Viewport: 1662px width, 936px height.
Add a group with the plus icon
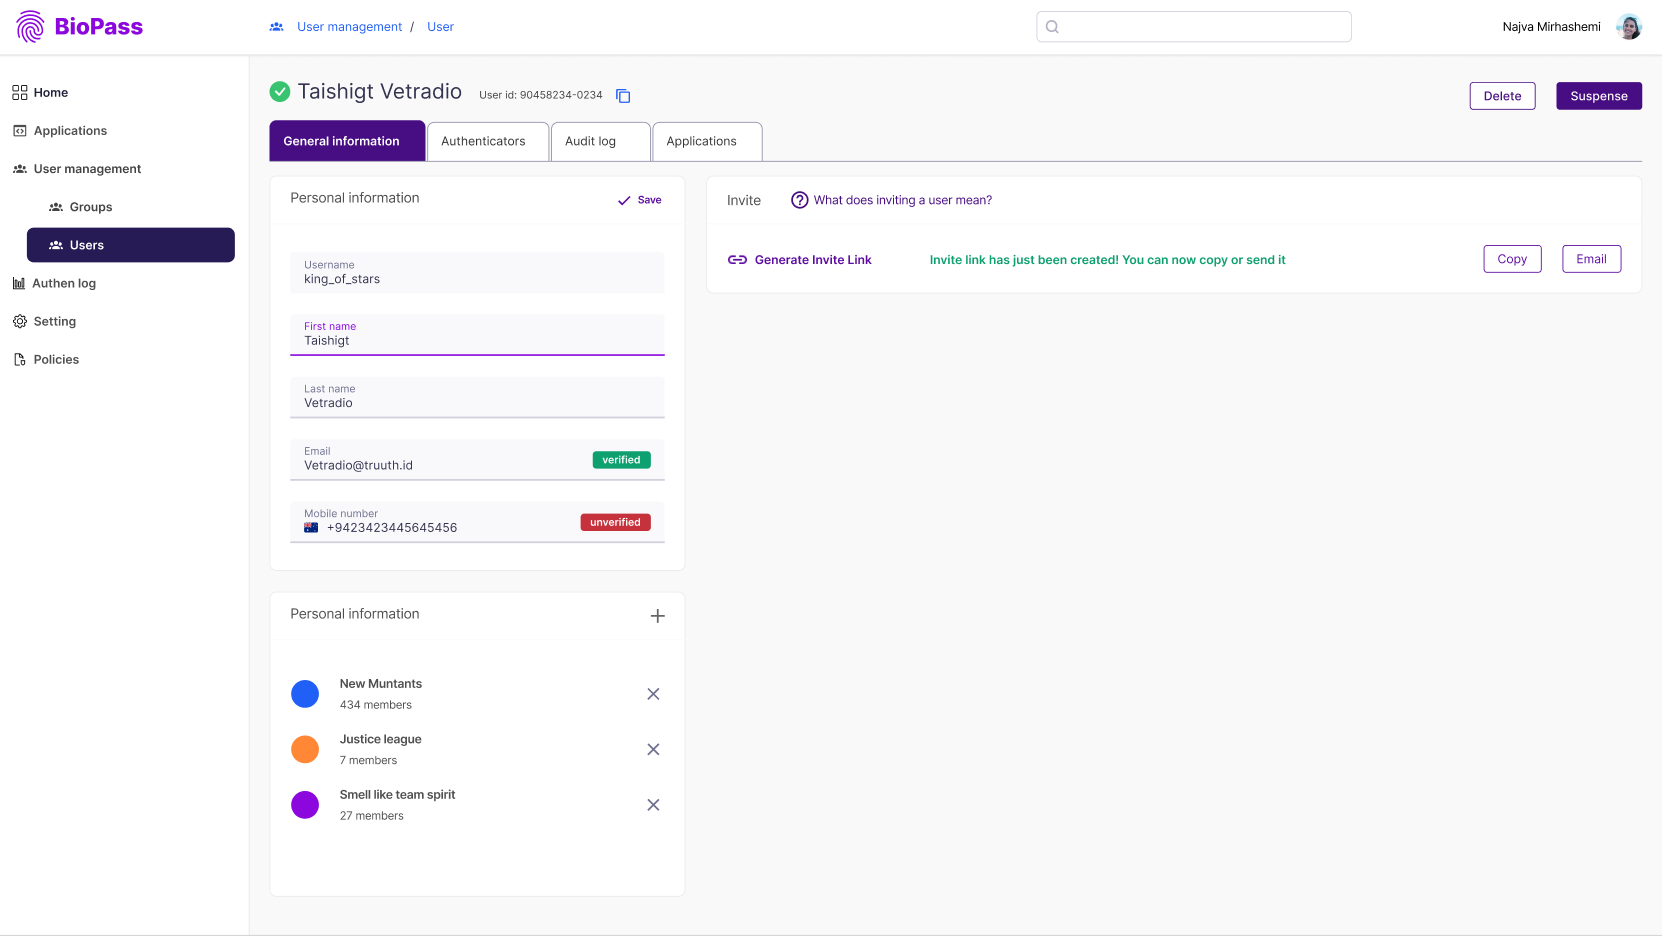658,616
